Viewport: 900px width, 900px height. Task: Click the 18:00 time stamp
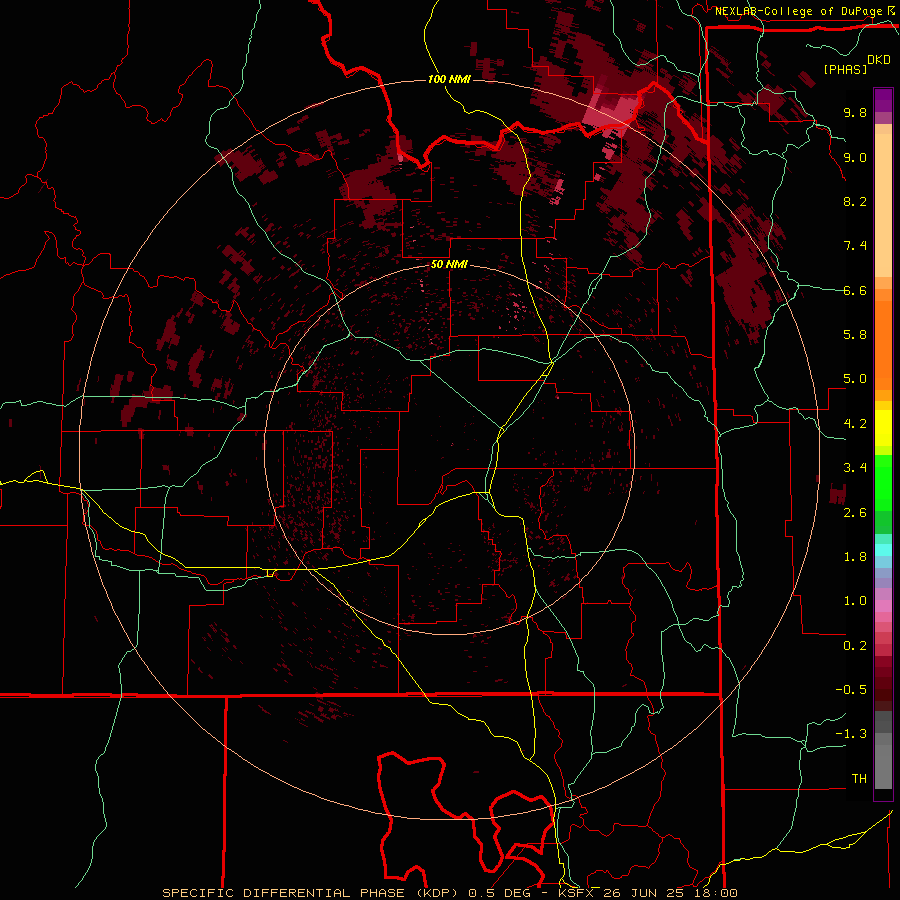tap(714, 893)
